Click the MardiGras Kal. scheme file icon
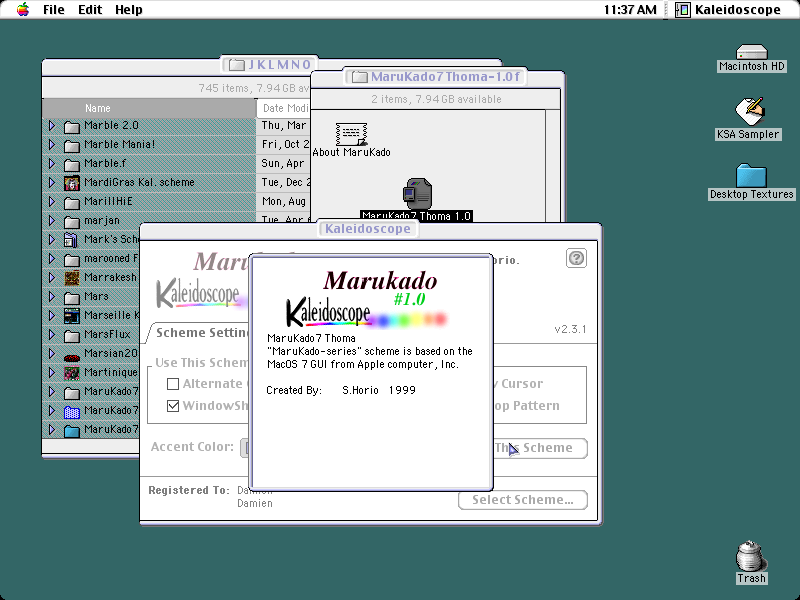Viewport: 800px width, 600px height. tap(72, 183)
